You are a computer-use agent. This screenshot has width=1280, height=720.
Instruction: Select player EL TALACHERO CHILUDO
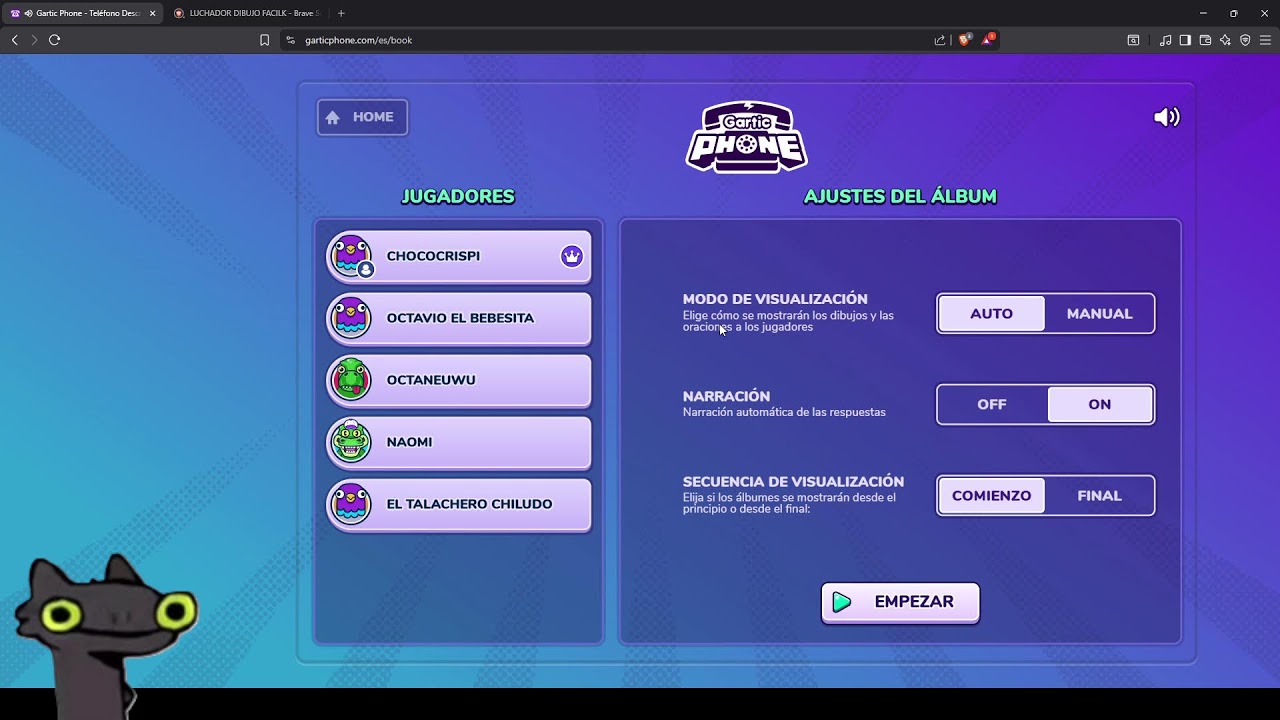(x=459, y=504)
